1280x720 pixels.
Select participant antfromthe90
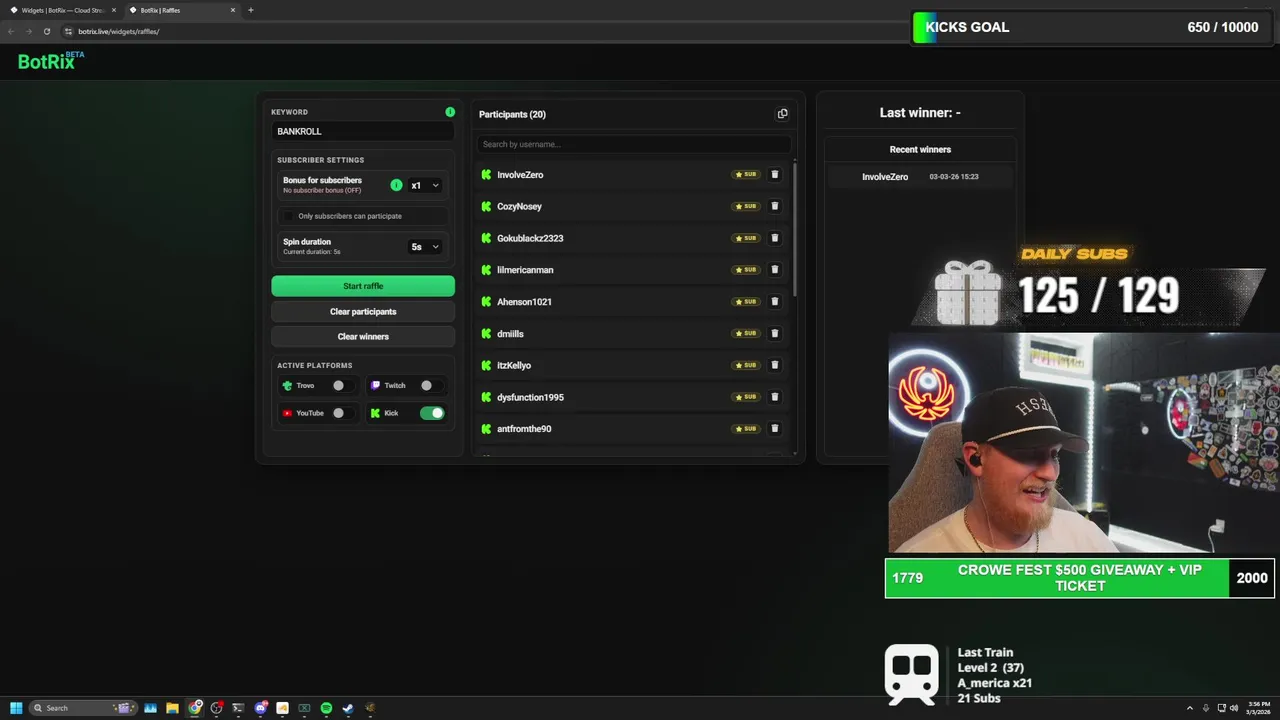click(x=524, y=428)
